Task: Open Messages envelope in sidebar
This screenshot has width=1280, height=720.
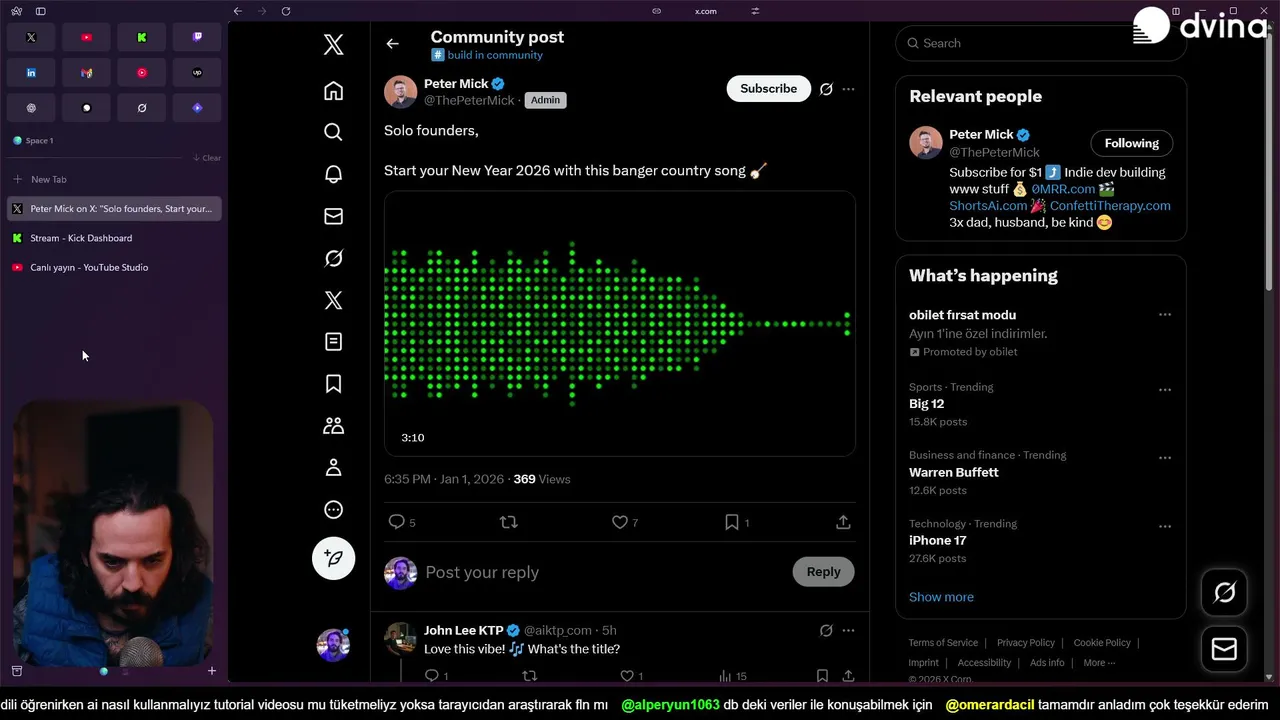Action: [x=334, y=216]
